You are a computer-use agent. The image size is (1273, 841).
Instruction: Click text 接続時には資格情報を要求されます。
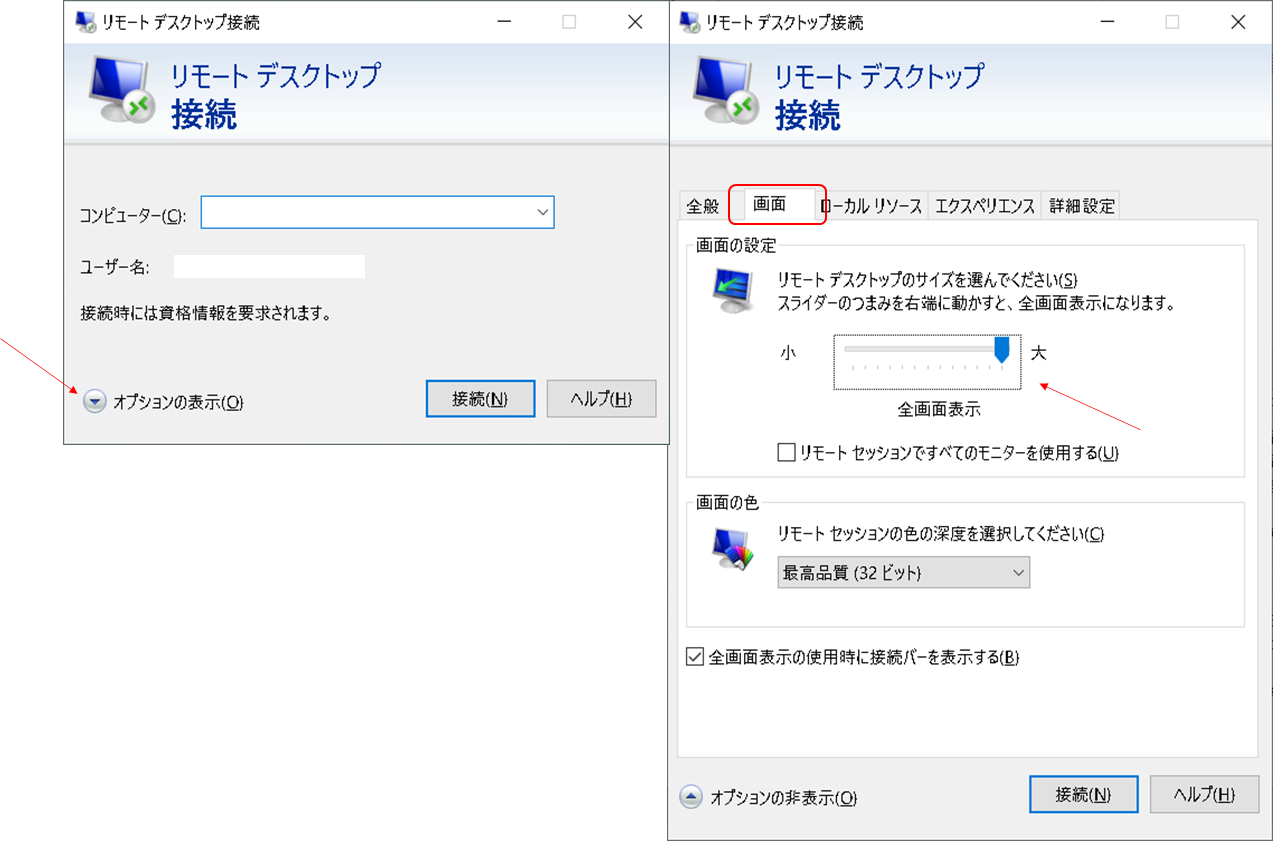pos(206,313)
